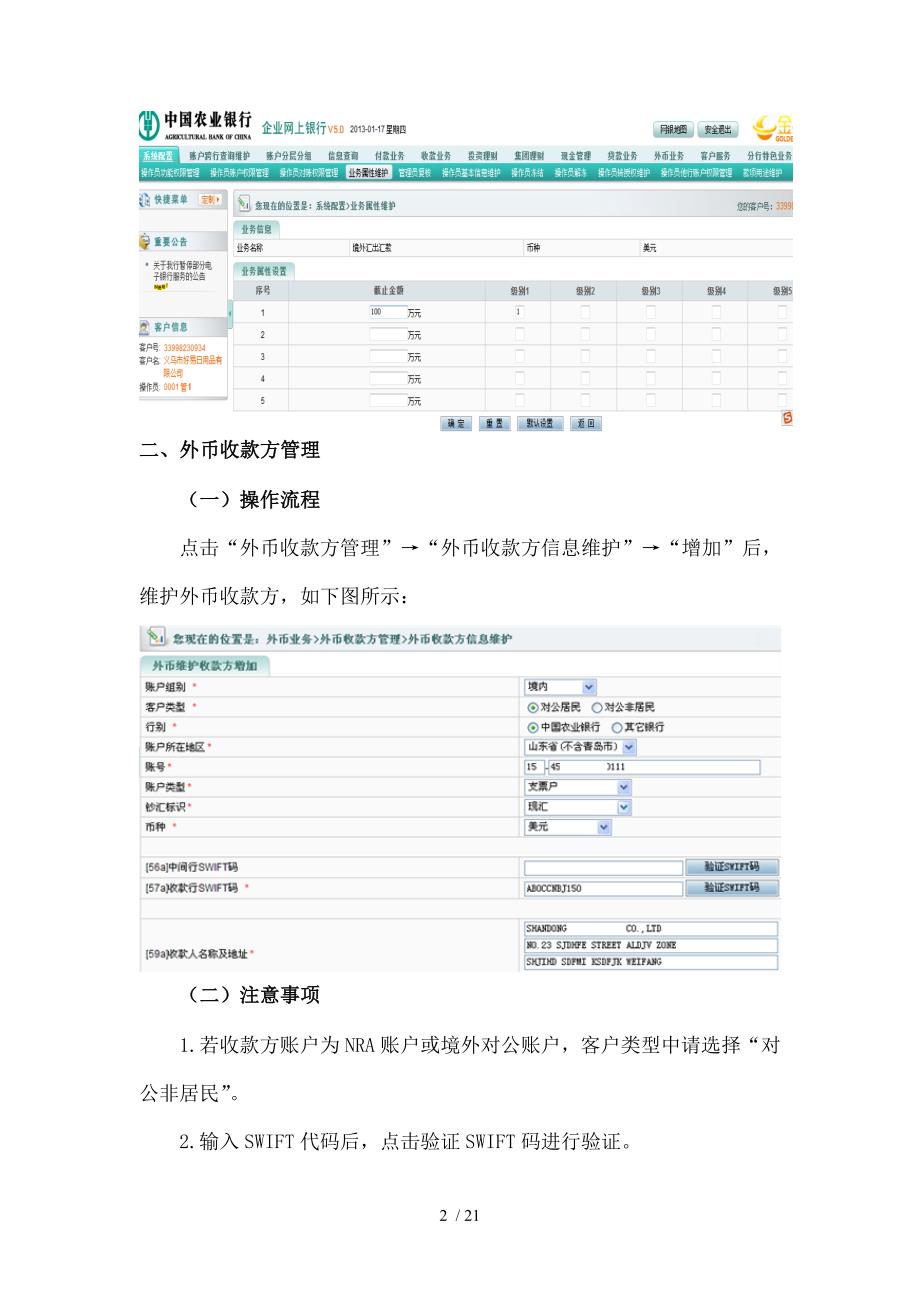Click the location icon beside 系统配置>业务属性维护
920x1302 pixels.
point(243,204)
